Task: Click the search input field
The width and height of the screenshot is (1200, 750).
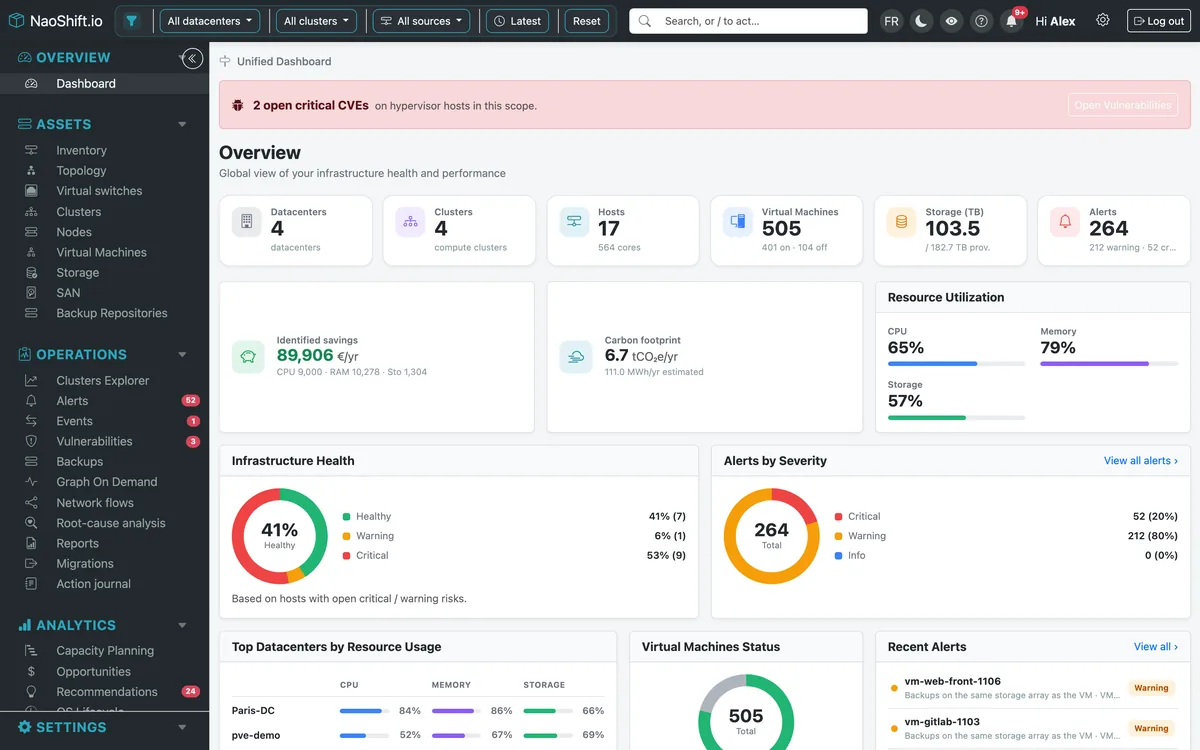Action: 748,21
